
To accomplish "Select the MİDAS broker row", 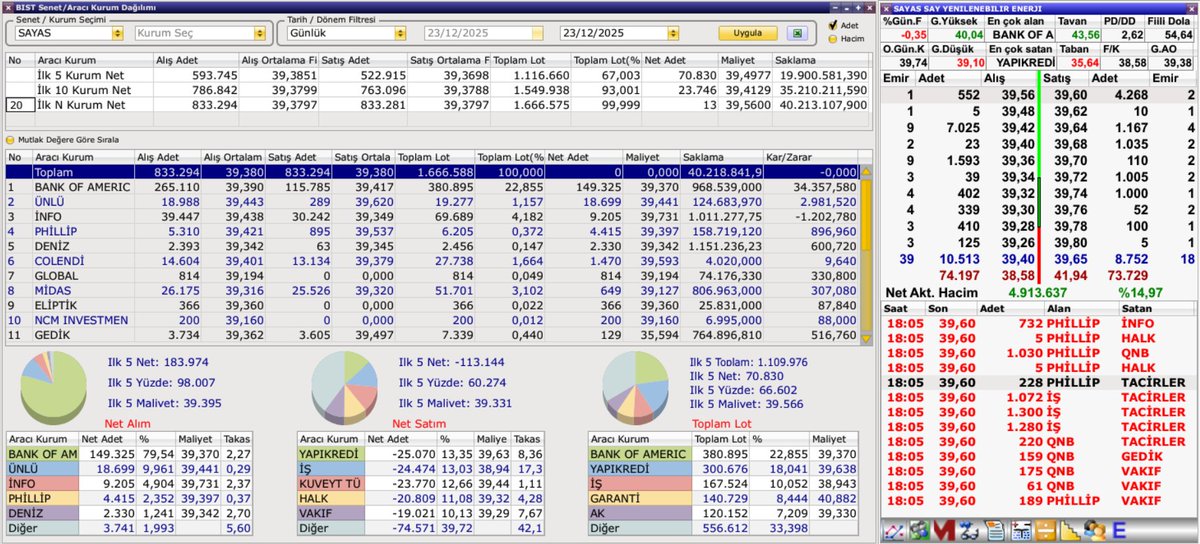I will click(x=433, y=290).
